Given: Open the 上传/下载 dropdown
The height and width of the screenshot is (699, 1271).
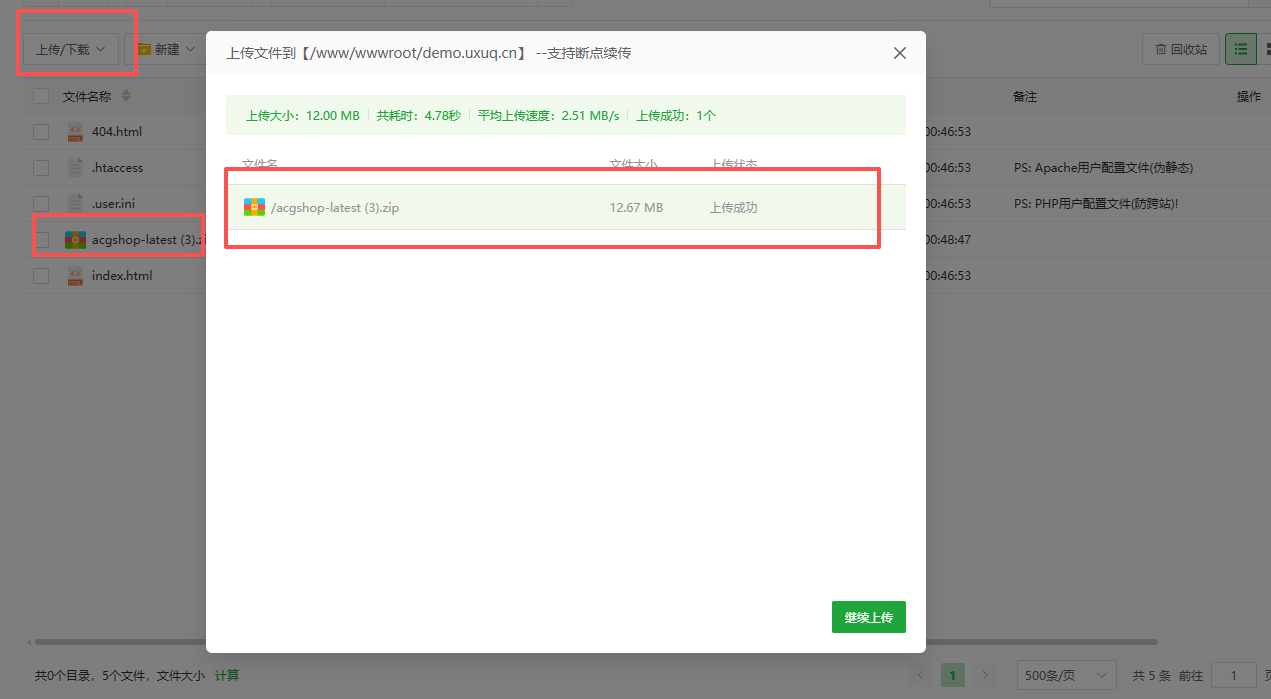Looking at the screenshot, I should tap(70, 49).
